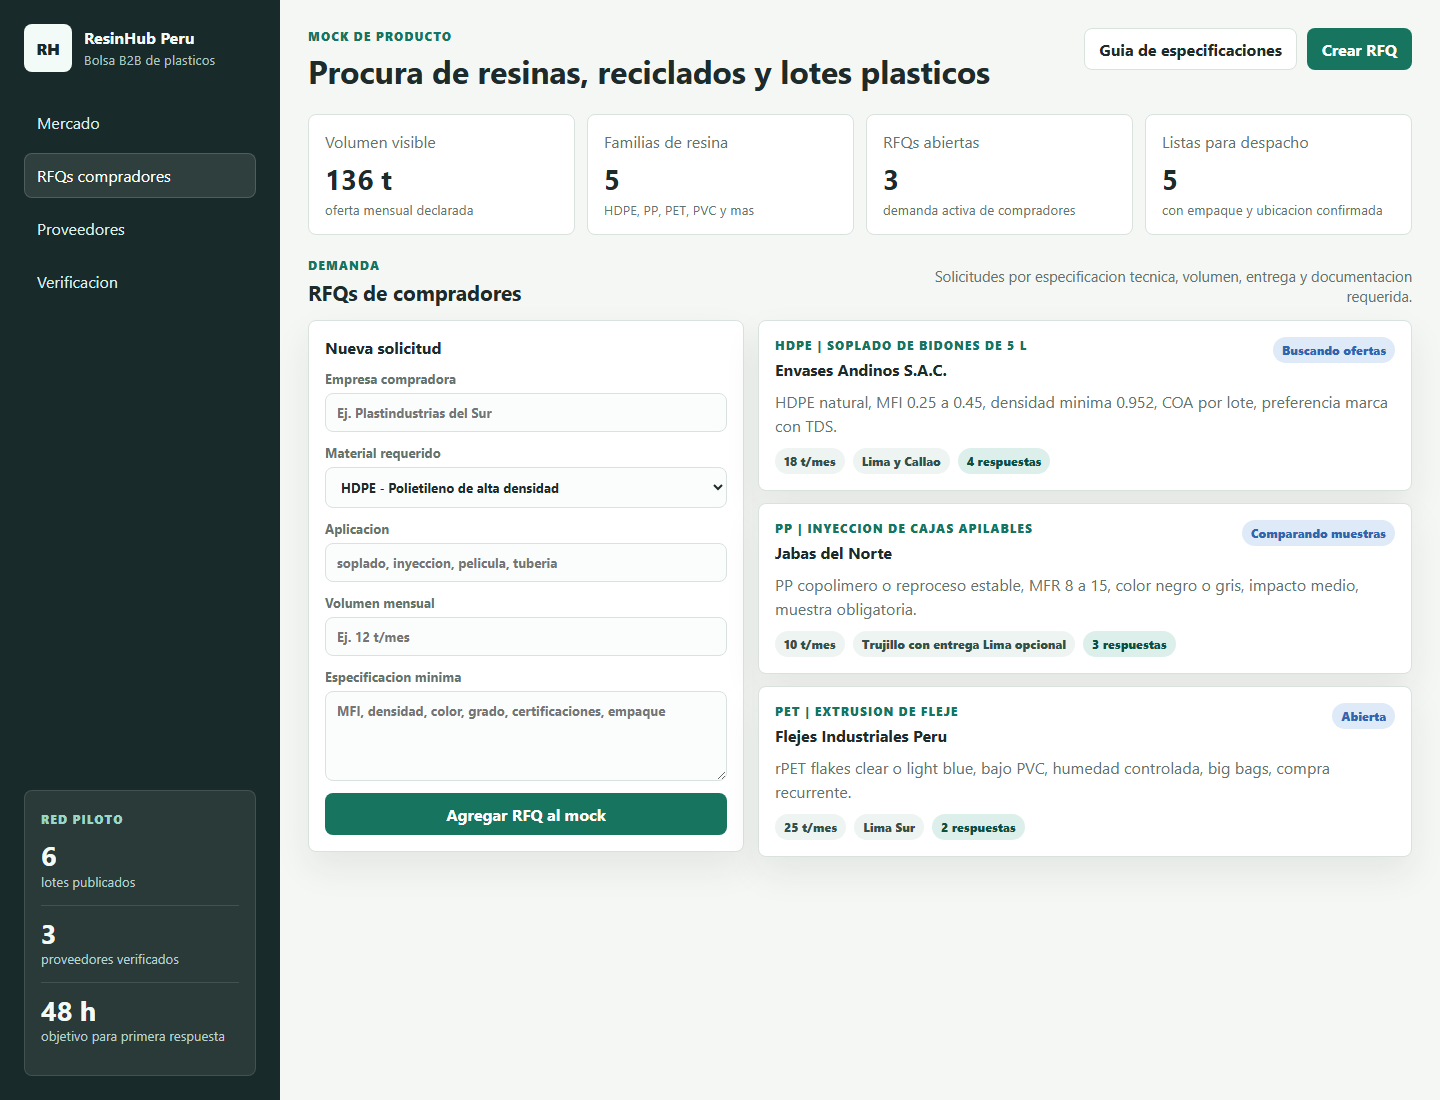Focus the Volumen mensual field
This screenshot has height=1100, width=1440.
point(526,636)
